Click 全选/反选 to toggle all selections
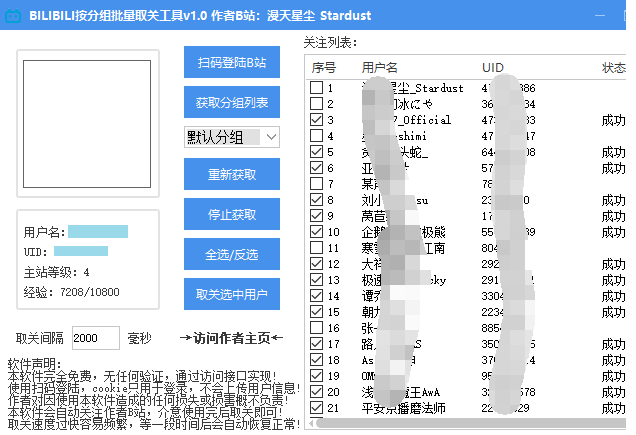 pos(232,254)
